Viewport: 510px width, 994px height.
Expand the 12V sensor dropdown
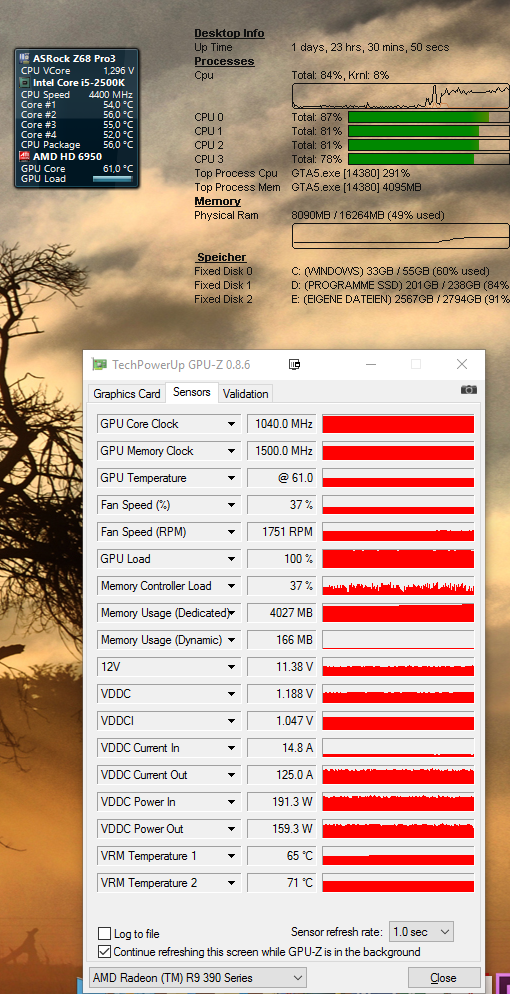(x=232, y=667)
